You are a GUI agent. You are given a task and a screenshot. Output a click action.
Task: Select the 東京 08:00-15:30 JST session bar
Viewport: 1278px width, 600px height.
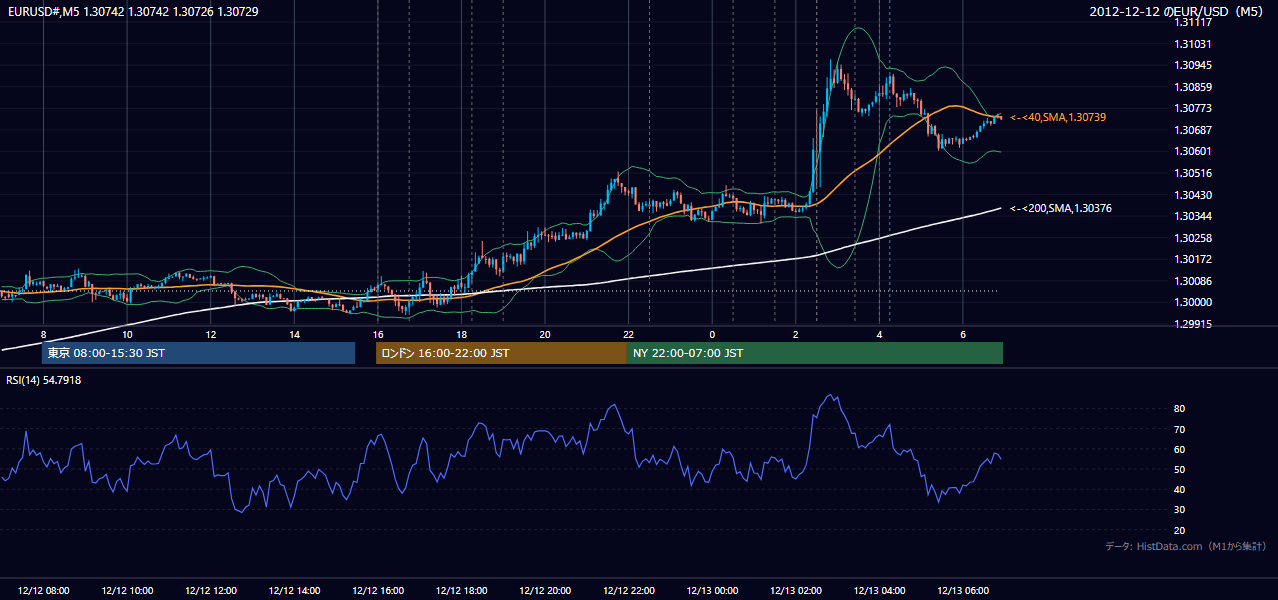pyautogui.click(x=199, y=353)
